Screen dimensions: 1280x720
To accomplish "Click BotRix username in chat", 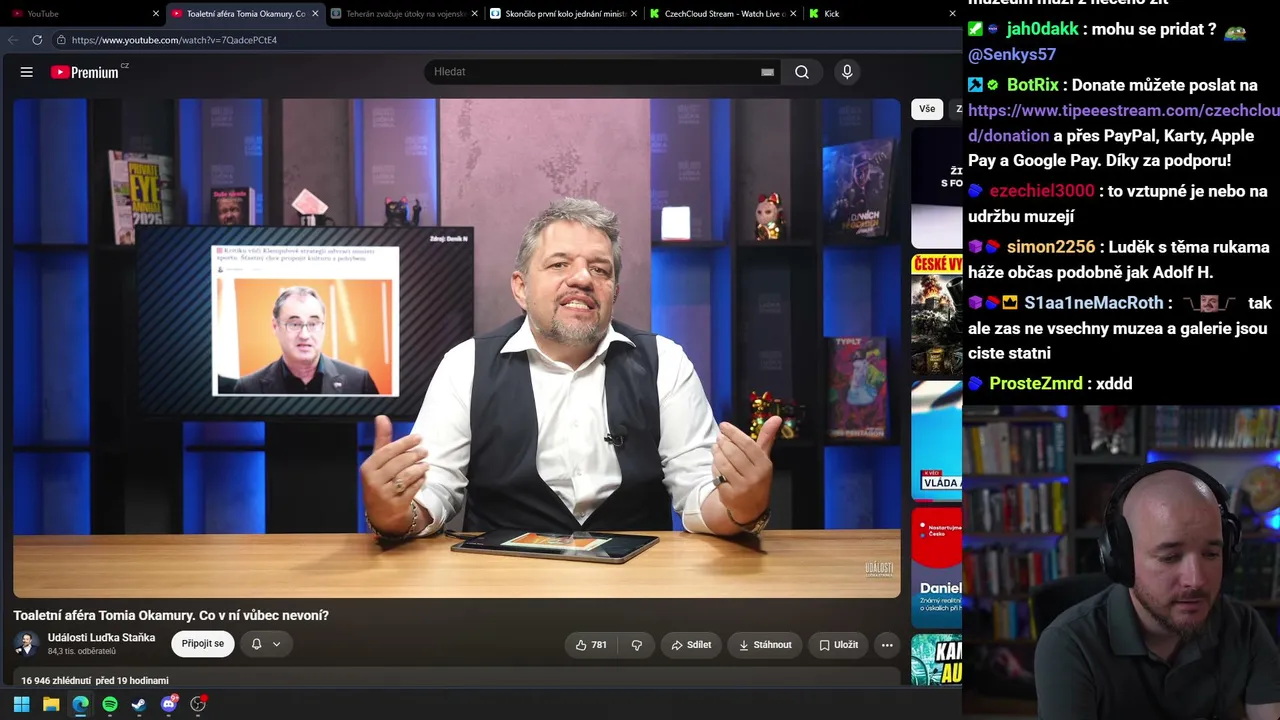I will pos(1033,85).
